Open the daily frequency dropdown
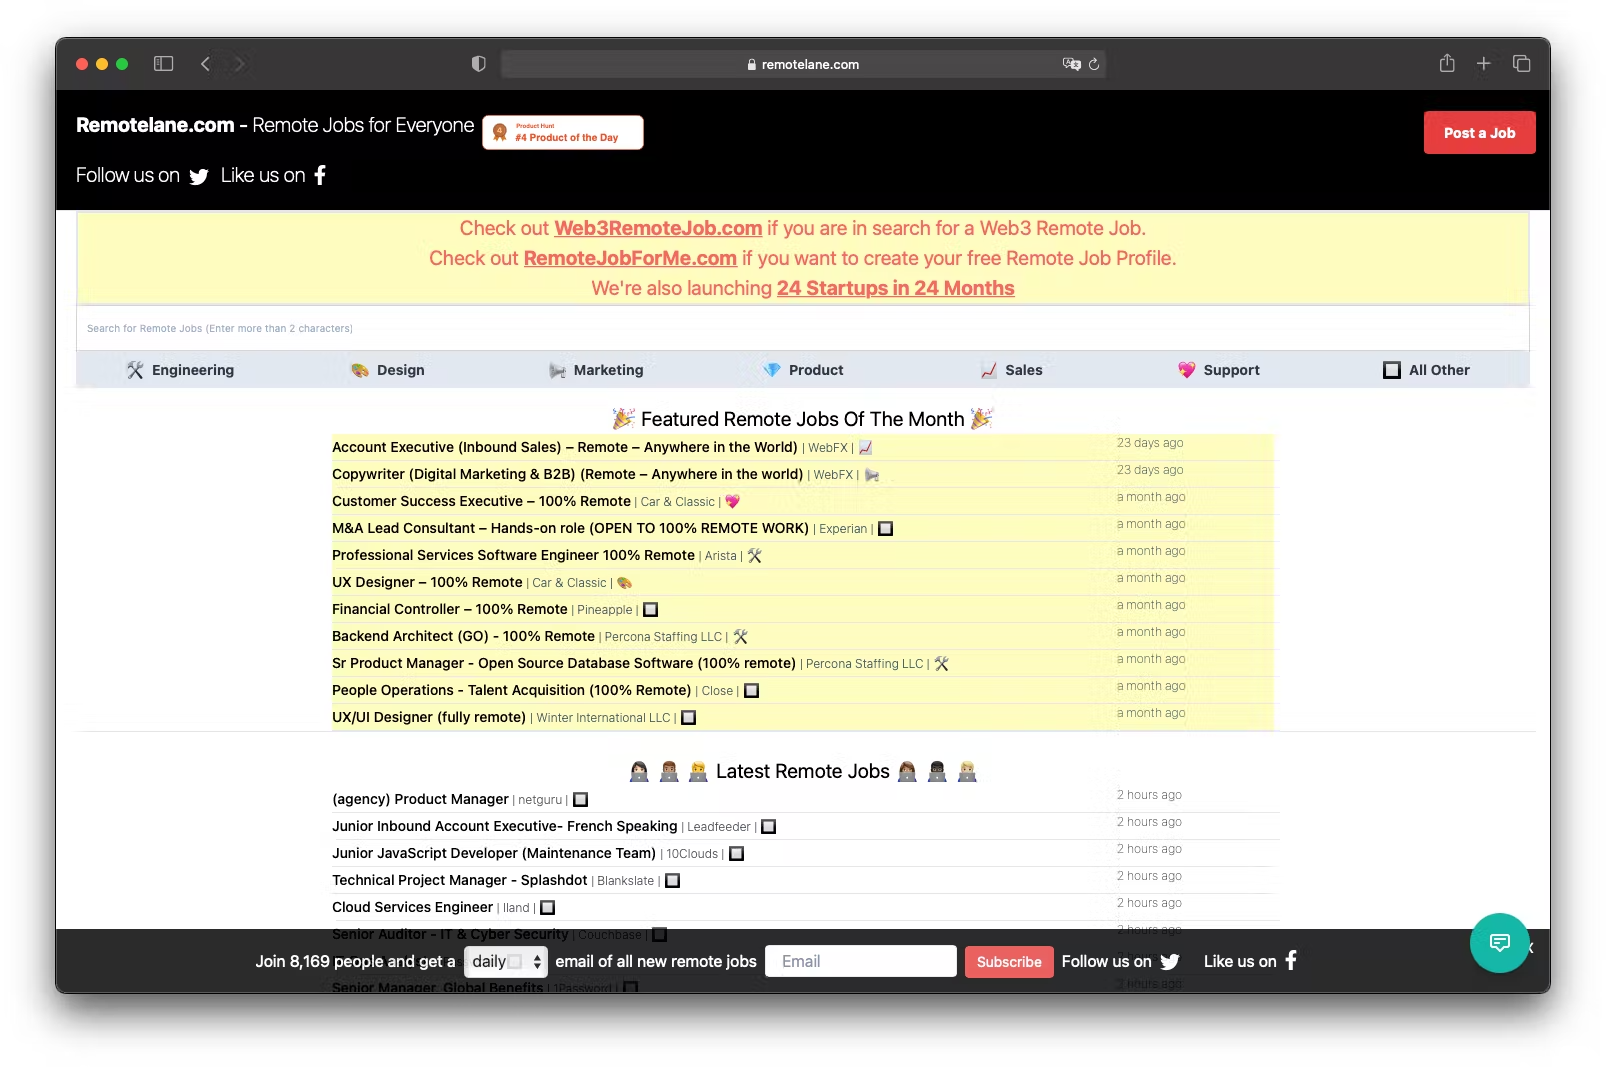Image resolution: width=1606 pixels, height=1067 pixels. click(x=506, y=961)
